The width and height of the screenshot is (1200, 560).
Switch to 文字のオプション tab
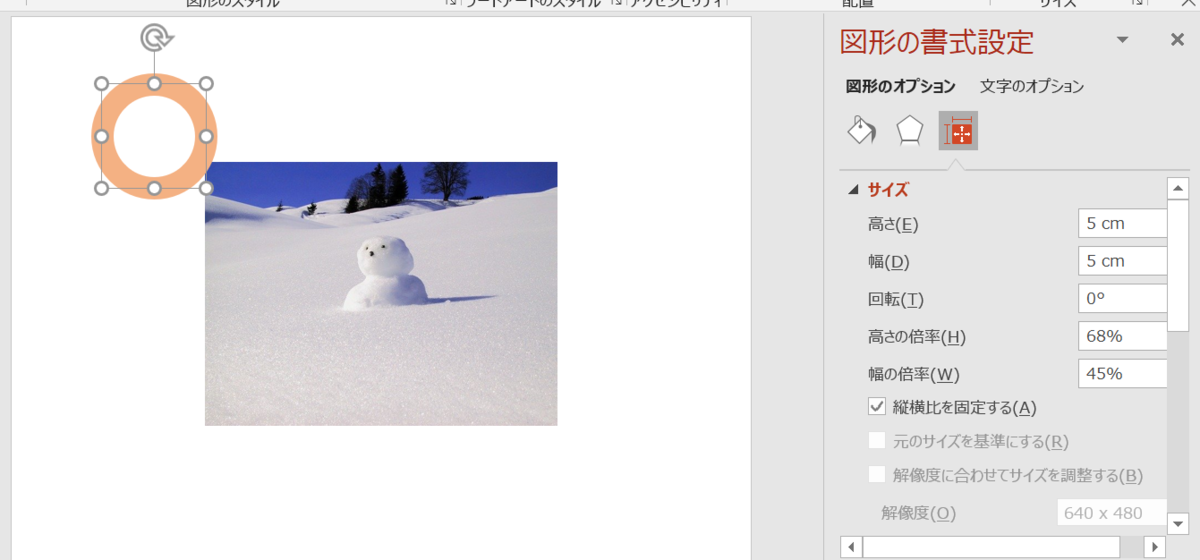1032,87
